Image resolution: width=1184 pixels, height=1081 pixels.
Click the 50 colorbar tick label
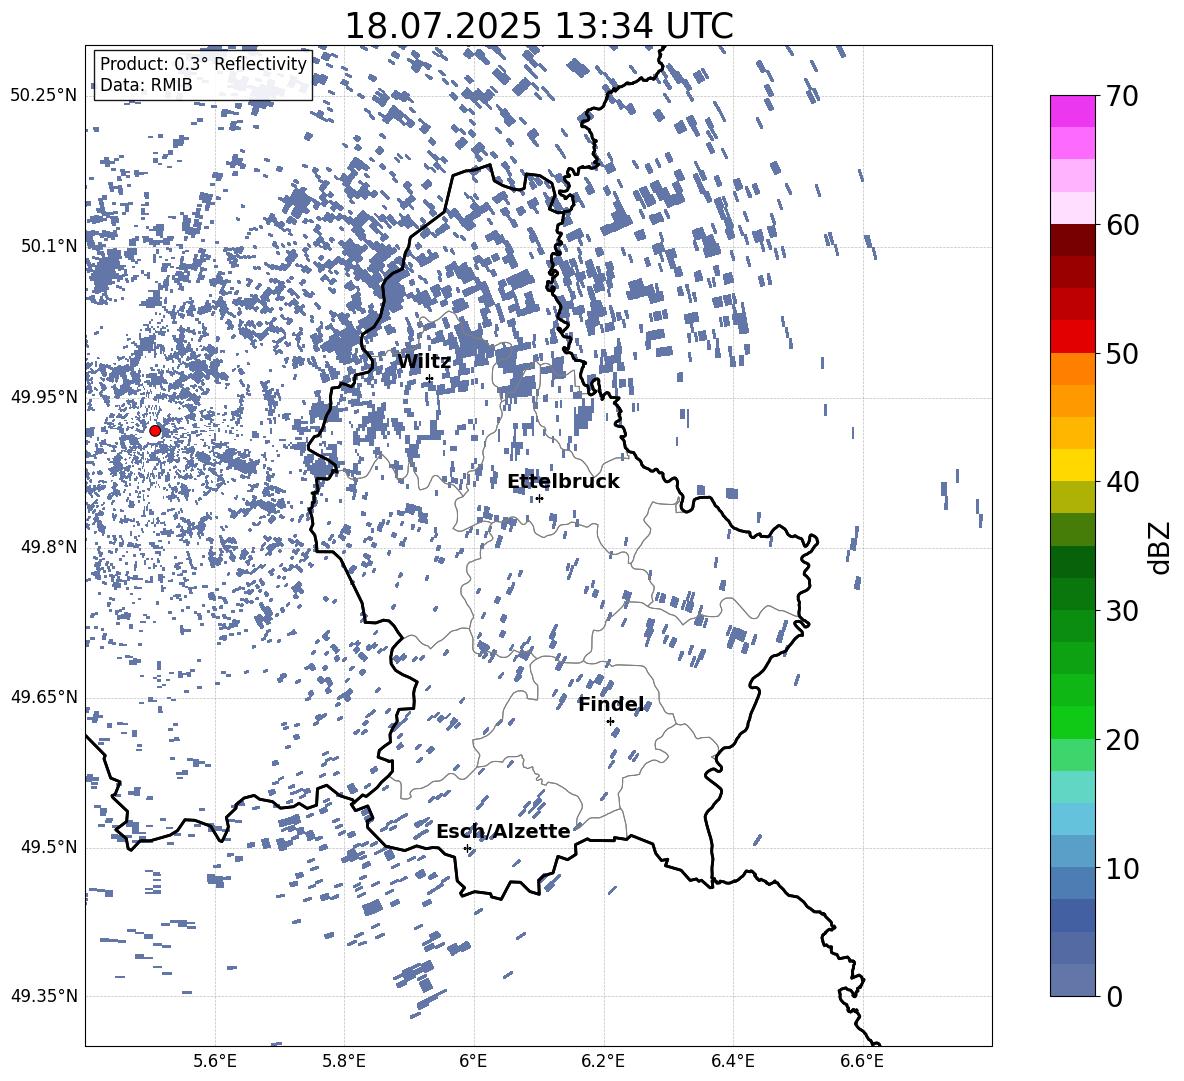pyautogui.click(x=1122, y=354)
